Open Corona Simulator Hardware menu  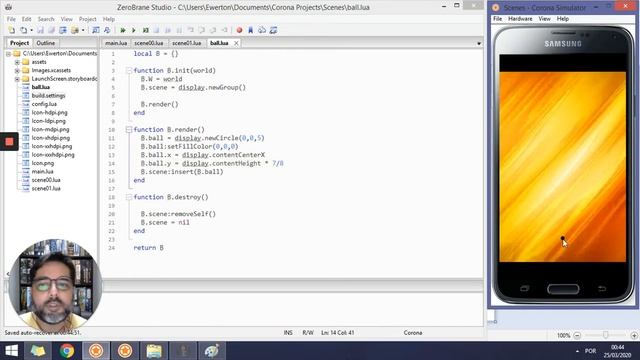point(520,19)
